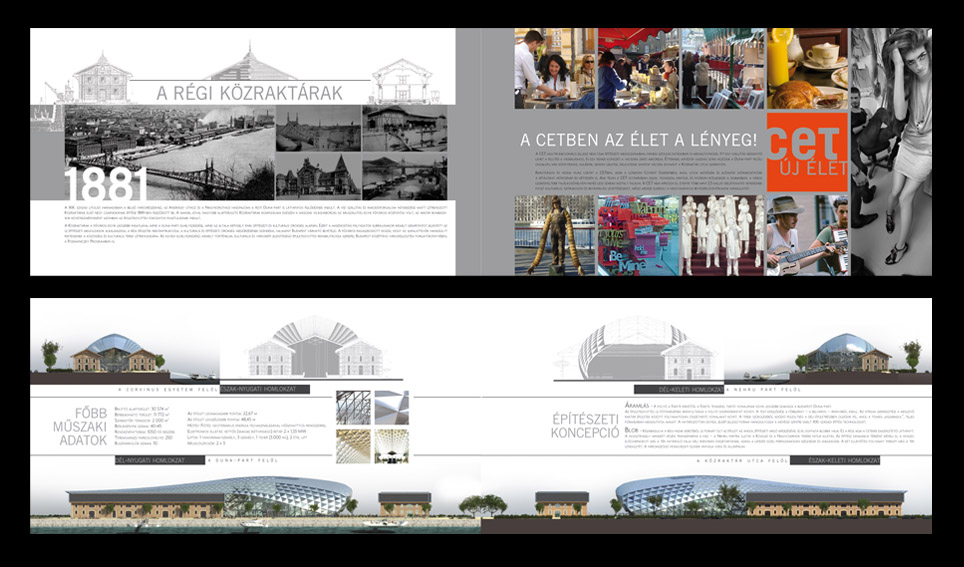Open the red market umbrella photo

click(638, 68)
